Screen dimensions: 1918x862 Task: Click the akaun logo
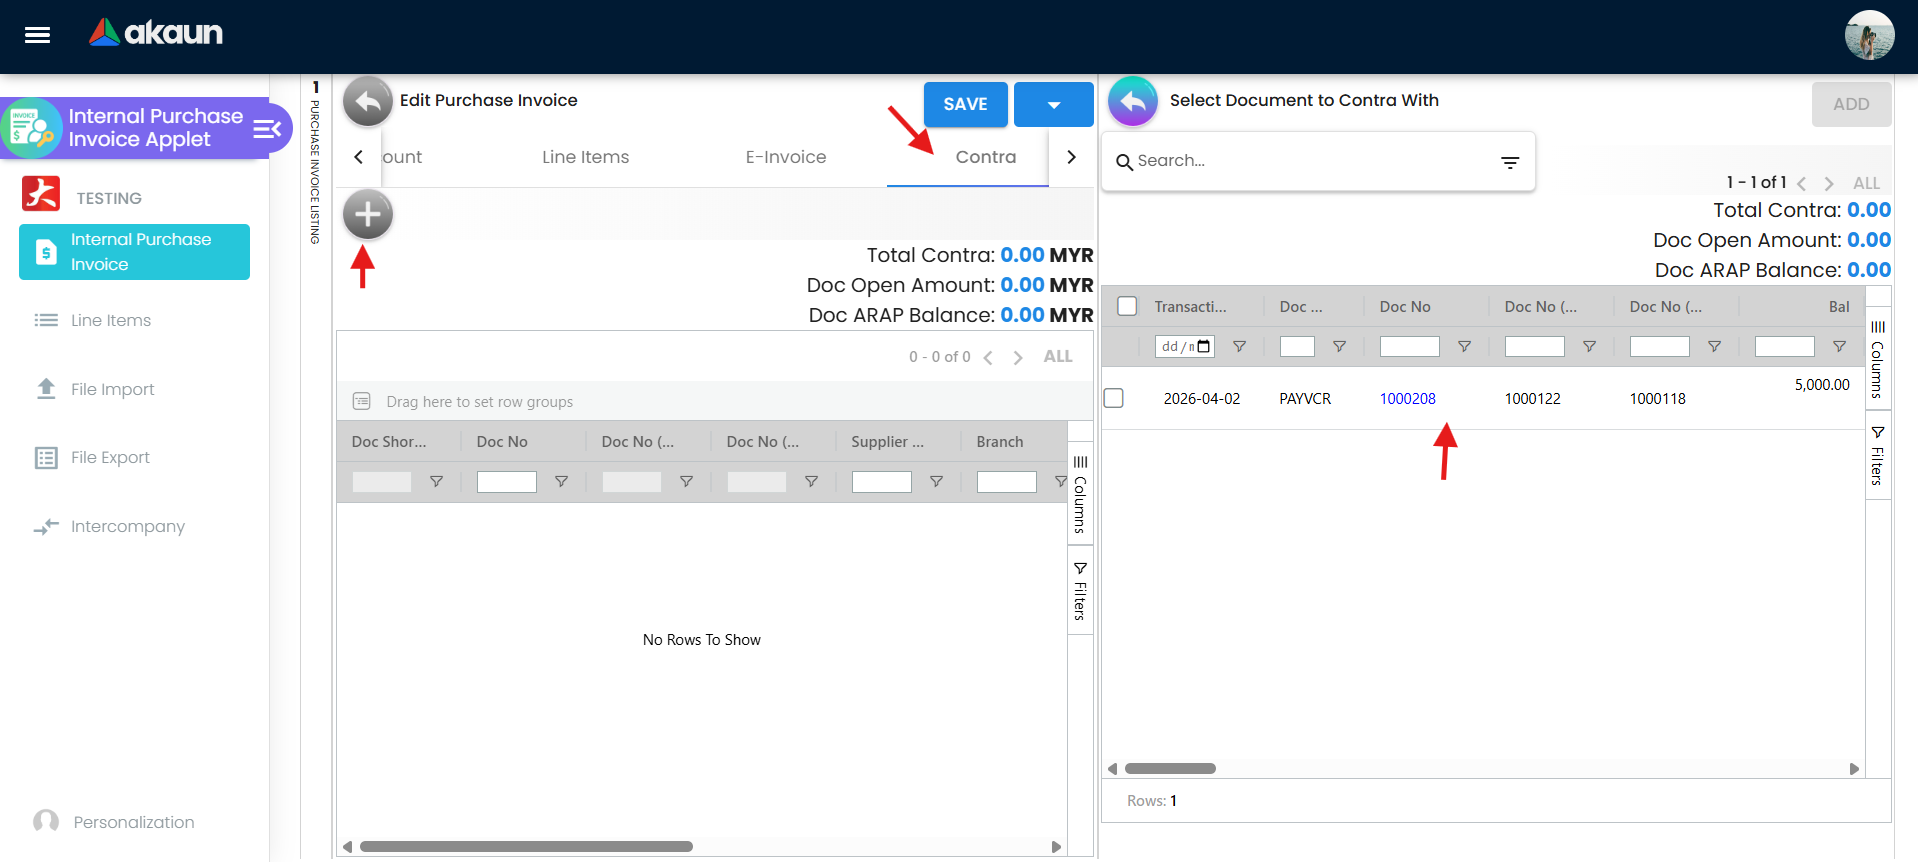(x=156, y=33)
